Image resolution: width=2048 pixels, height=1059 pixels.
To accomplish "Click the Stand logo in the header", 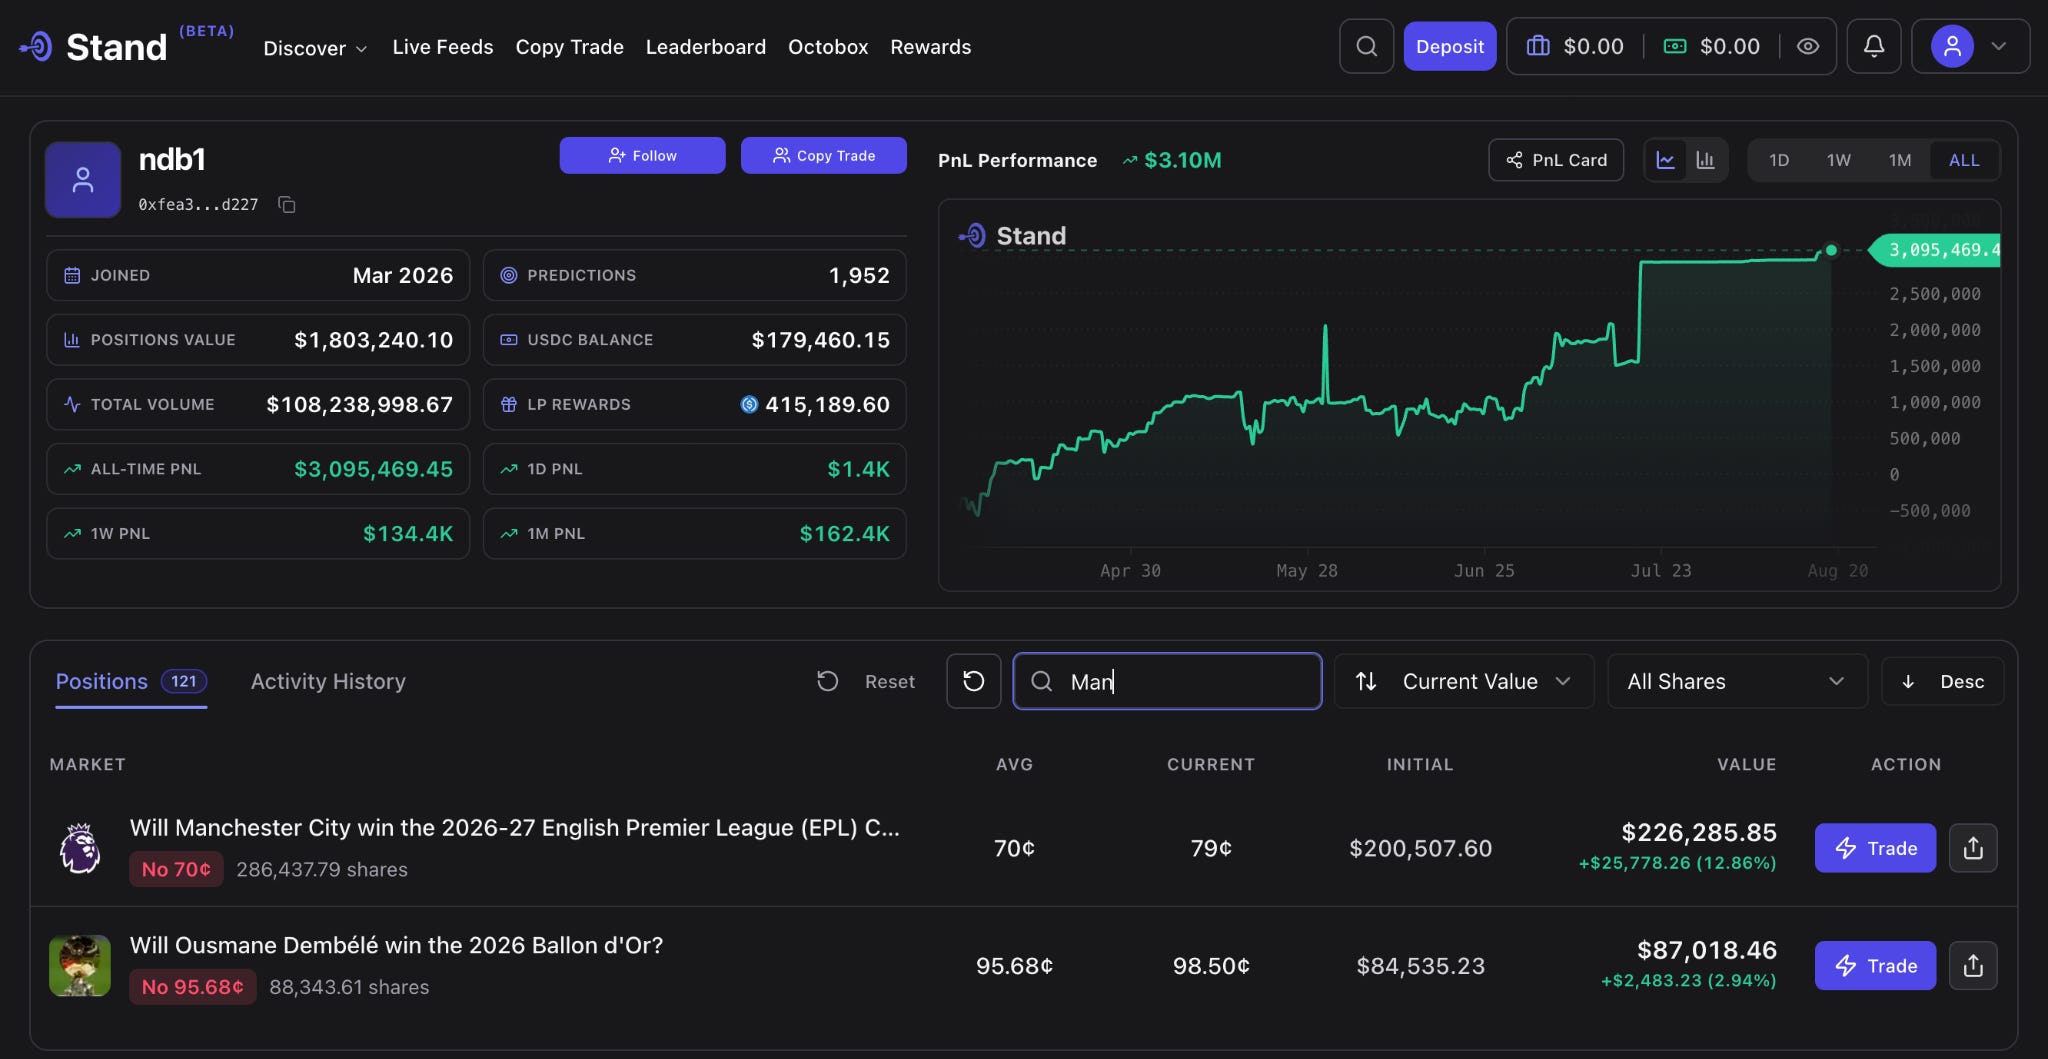I will tap(93, 47).
